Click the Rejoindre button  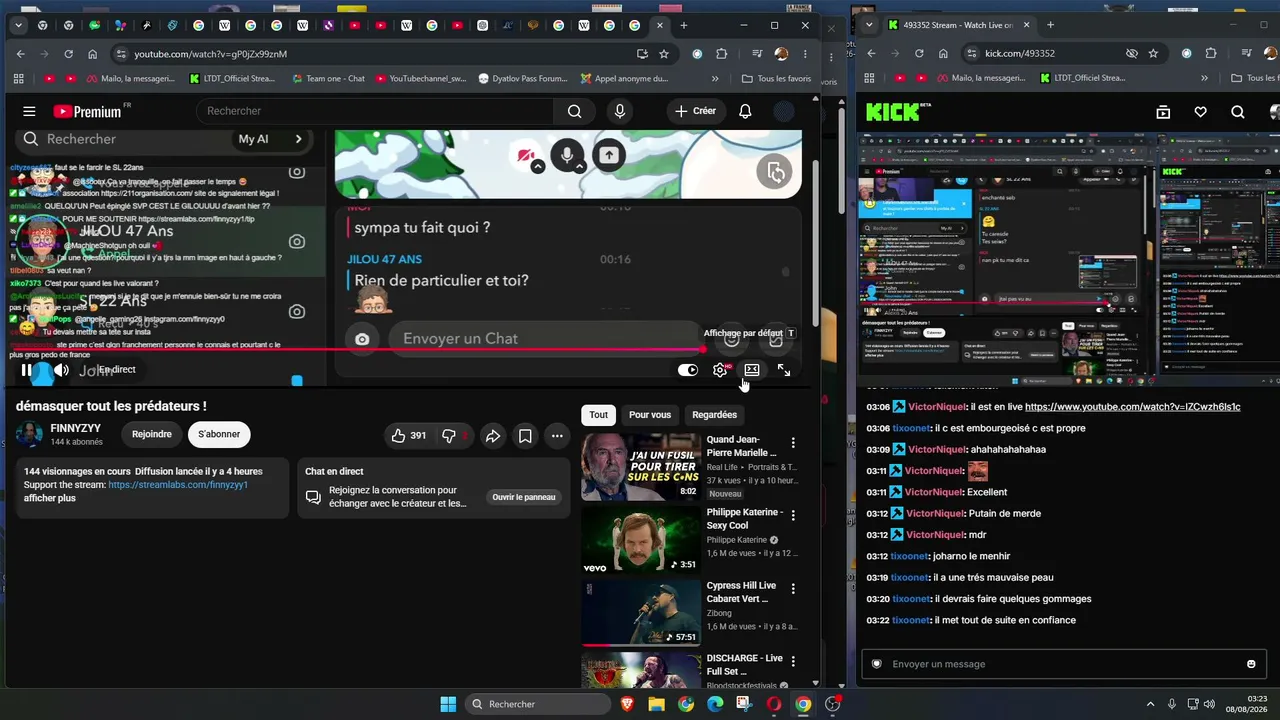(x=152, y=434)
